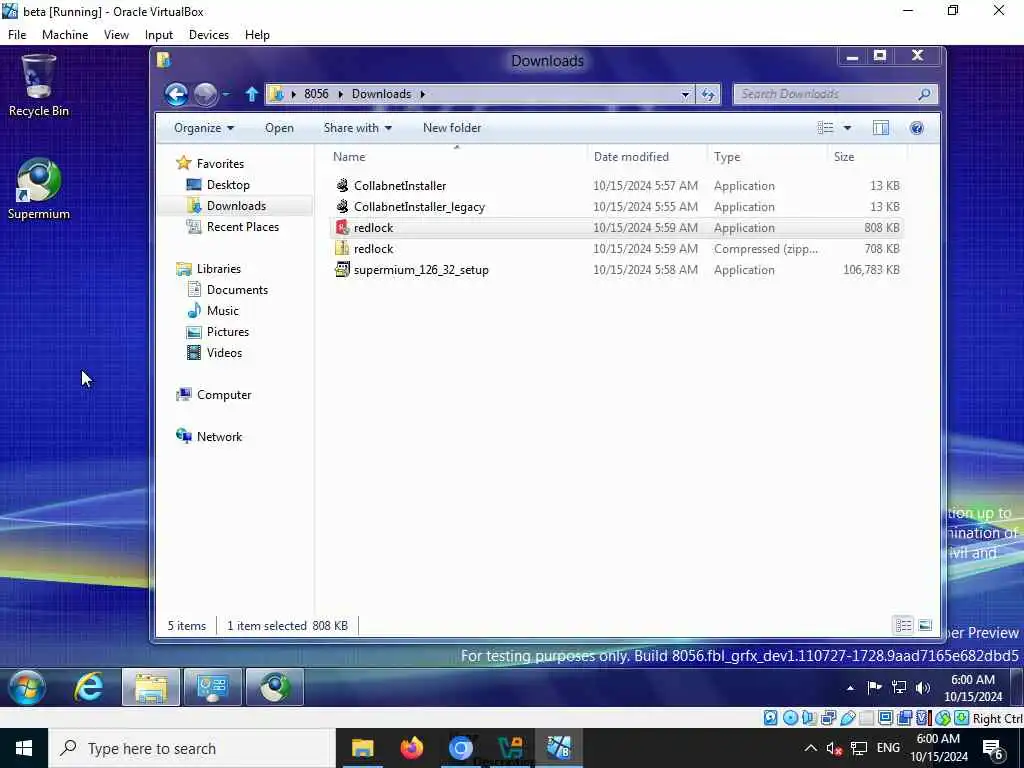
Task: Refresh the Downloads folder view
Action: [x=708, y=95]
